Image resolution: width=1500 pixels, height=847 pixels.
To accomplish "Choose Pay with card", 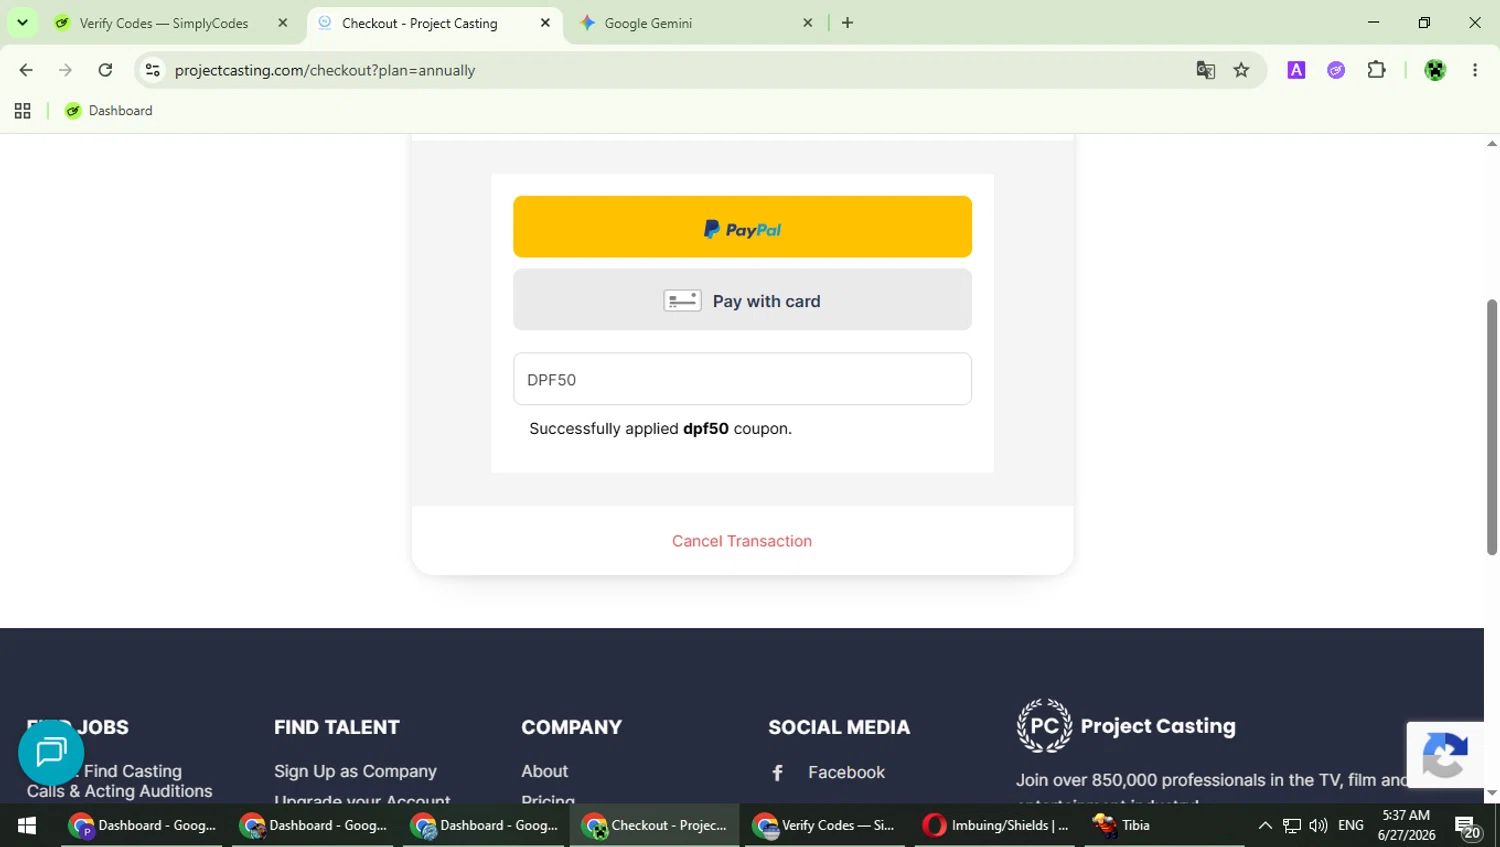I will 742,300.
